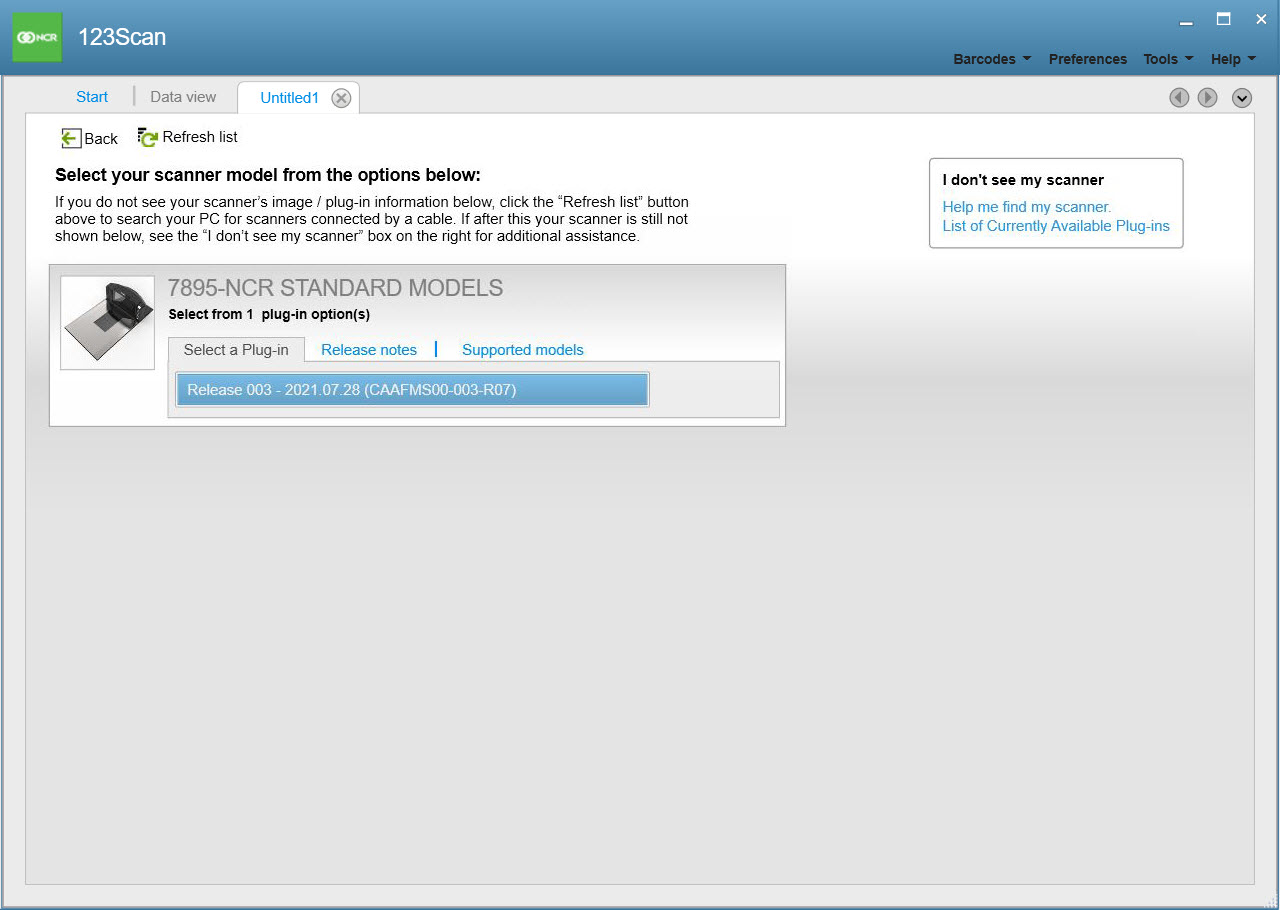
Task: Open the tab list dropdown chevron
Action: (x=1242, y=98)
